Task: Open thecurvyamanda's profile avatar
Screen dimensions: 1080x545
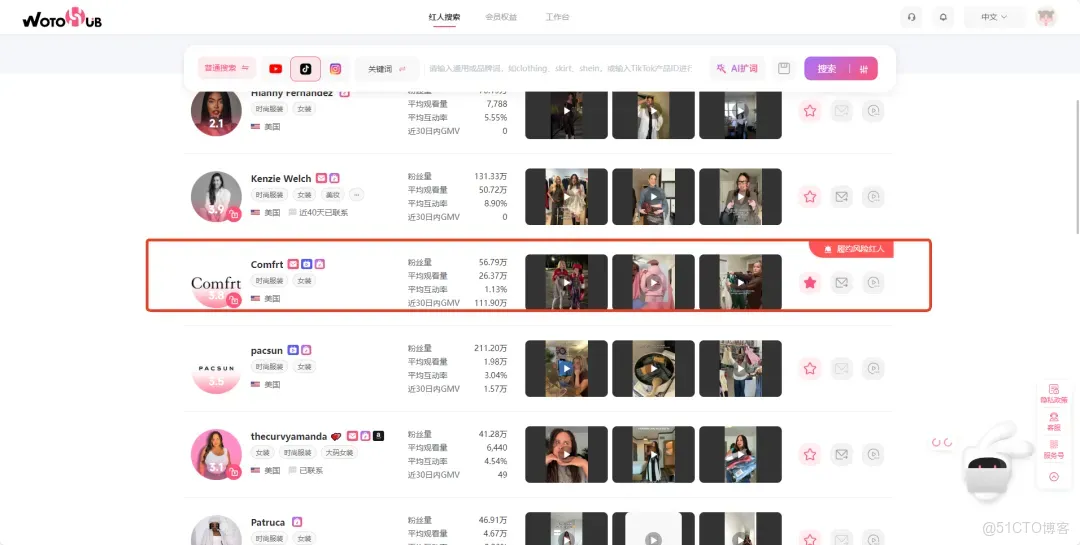Action: [x=216, y=454]
